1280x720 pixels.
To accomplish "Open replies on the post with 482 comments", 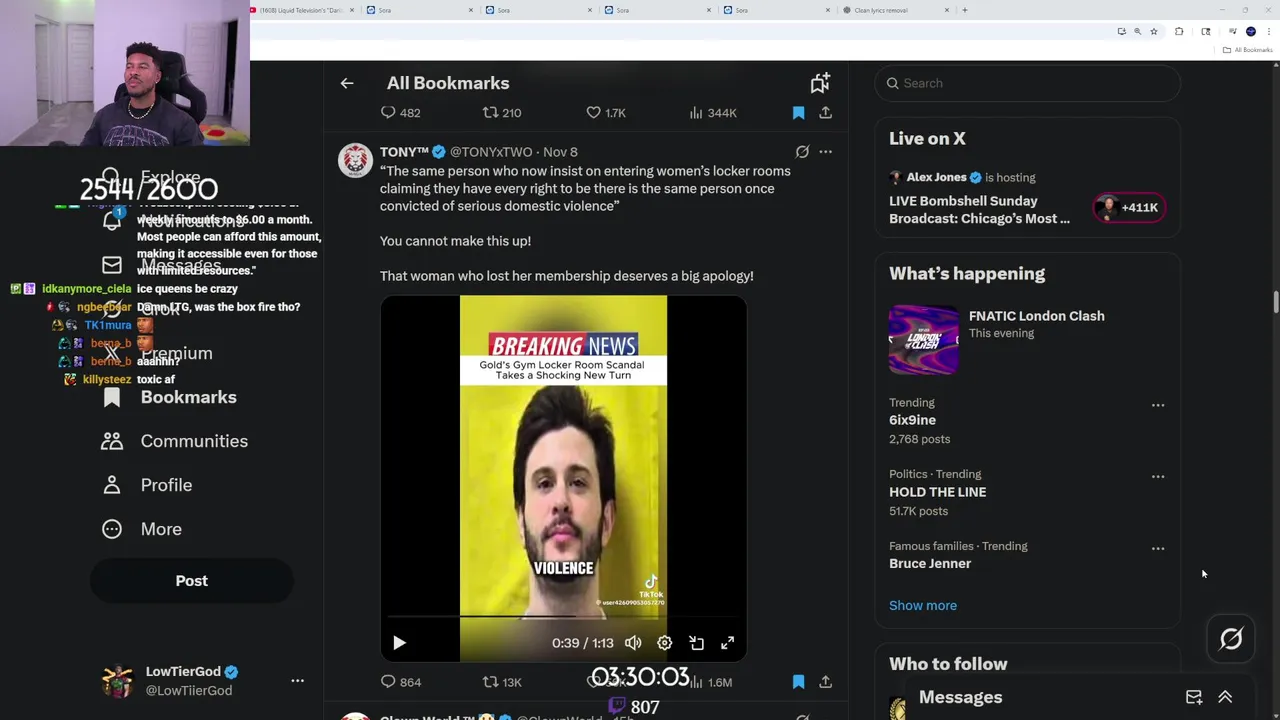I will pos(401,113).
